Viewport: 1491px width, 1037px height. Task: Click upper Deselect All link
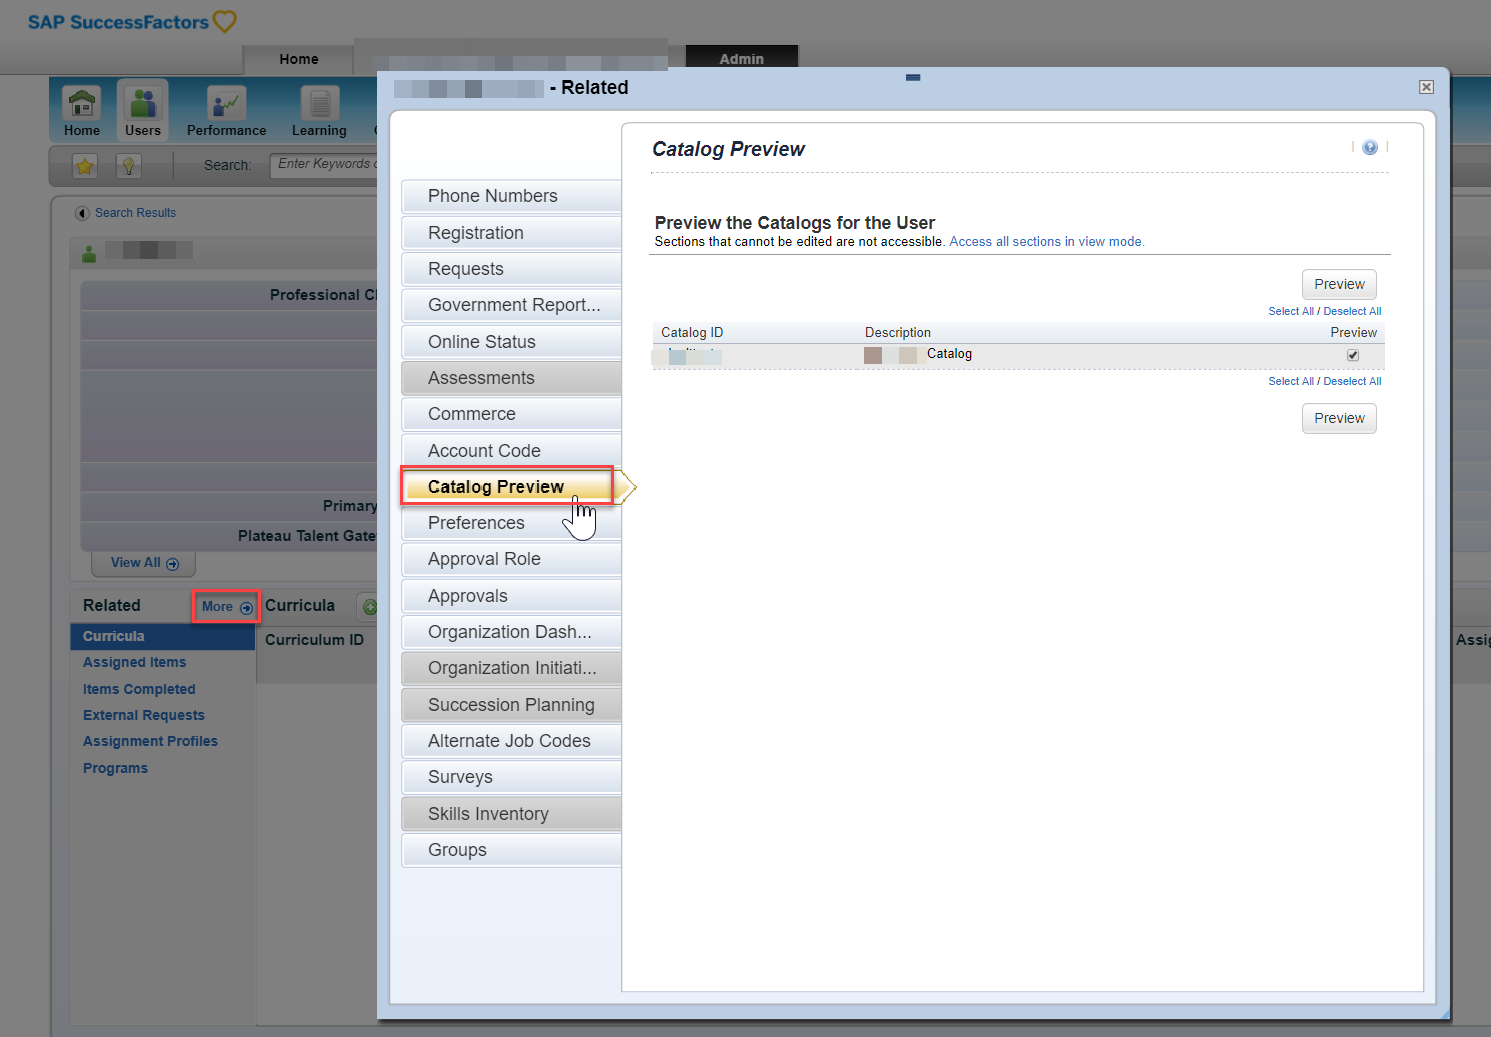[1352, 311]
